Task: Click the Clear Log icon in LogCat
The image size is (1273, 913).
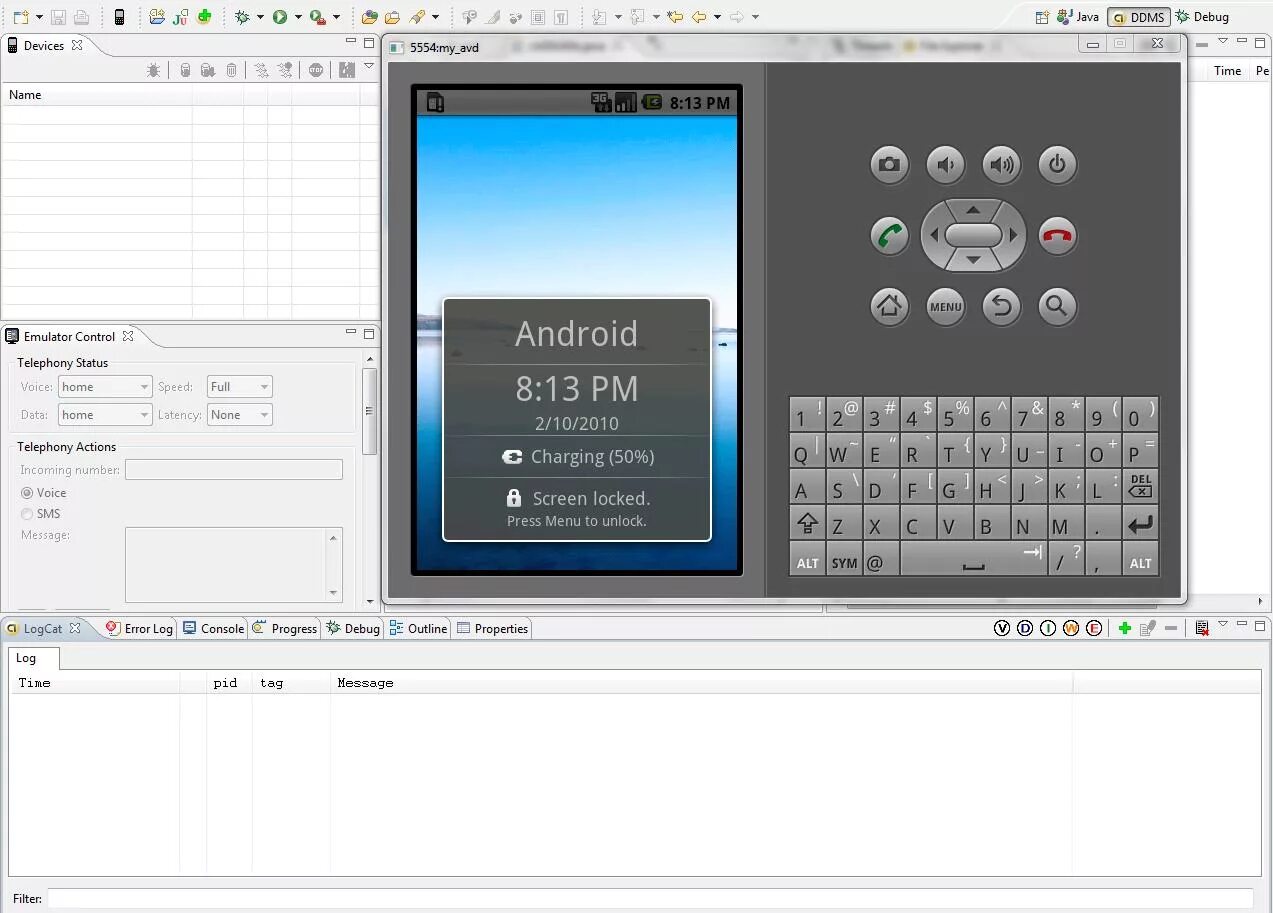Action: [1202, 628]
